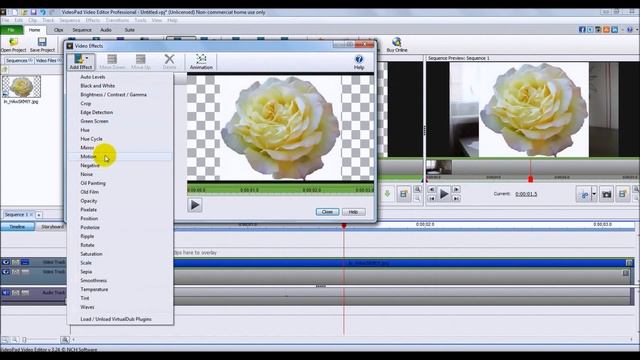
Task: Click the undo arrow in the title bar
Action: (x=43, y=12)
